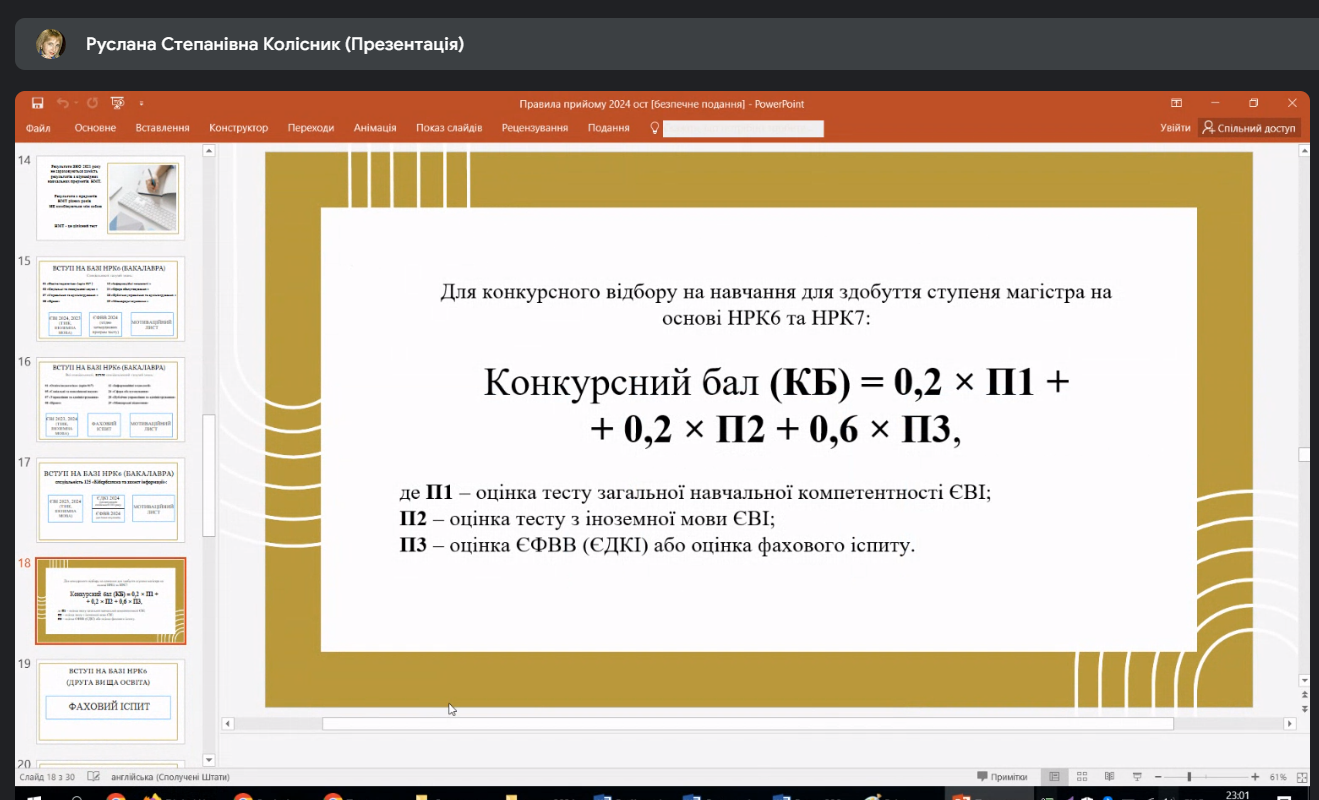Click the taskbar clock showing 23:01
1319x800 pixels.
coord(1237,796)
